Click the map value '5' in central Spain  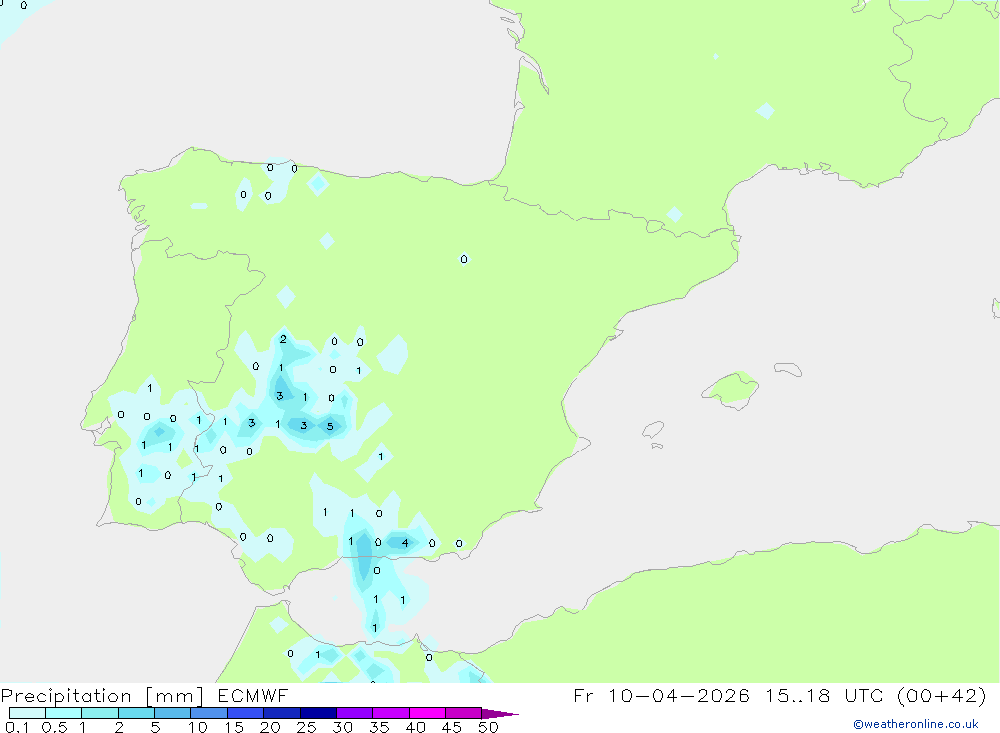[x=330, y=426]
